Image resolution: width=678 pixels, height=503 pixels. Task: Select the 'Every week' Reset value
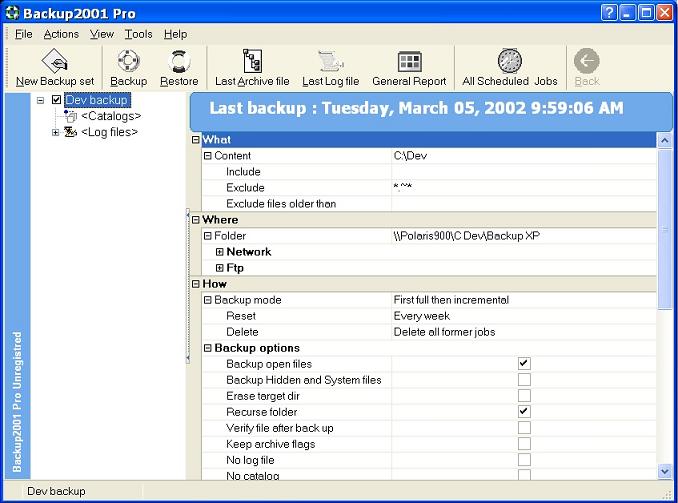422,316
